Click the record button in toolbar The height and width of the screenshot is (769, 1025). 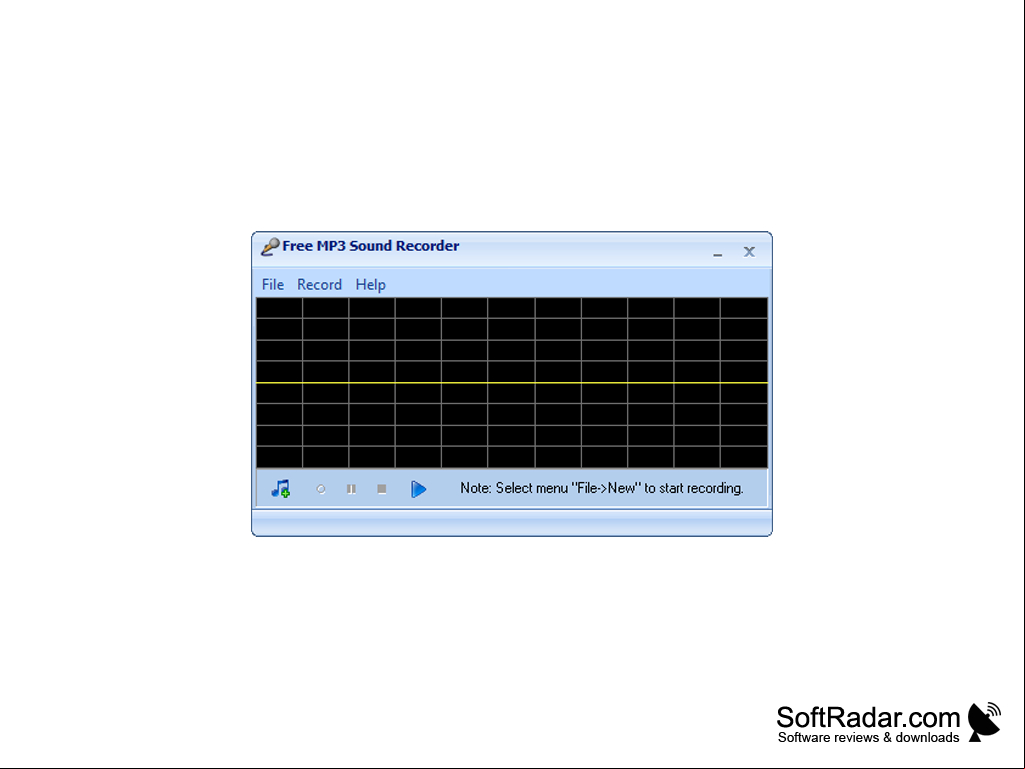[321, 488]
